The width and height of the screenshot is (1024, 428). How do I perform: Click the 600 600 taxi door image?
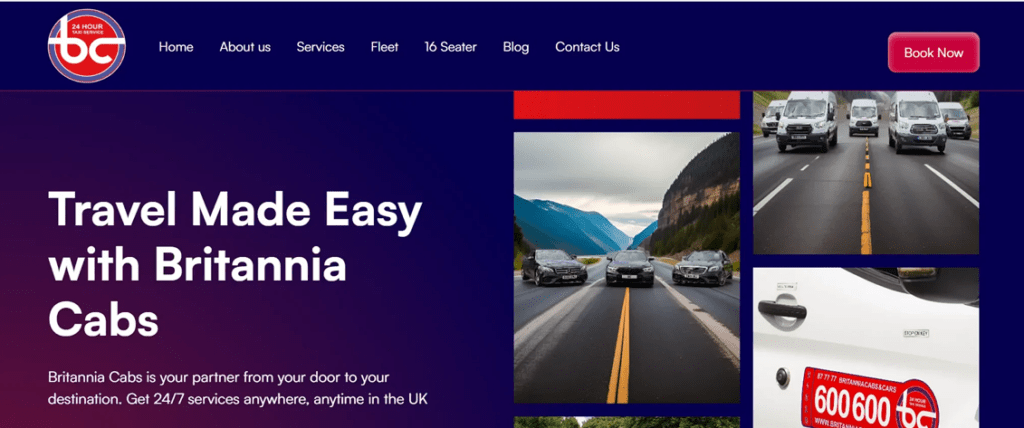coord(866,348)
